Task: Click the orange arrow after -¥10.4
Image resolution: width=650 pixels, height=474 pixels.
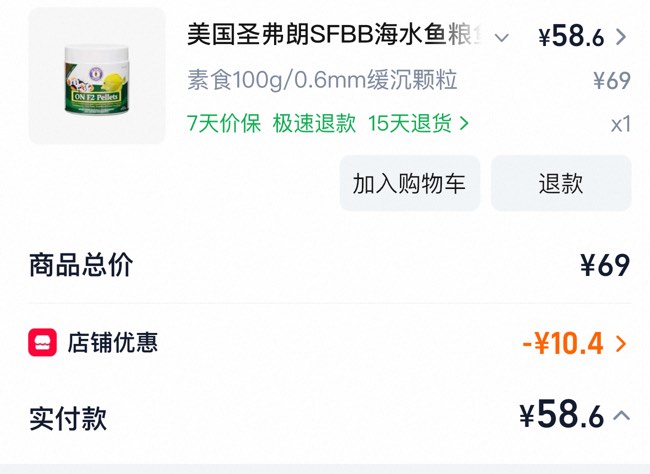Action: pos(621,344)
